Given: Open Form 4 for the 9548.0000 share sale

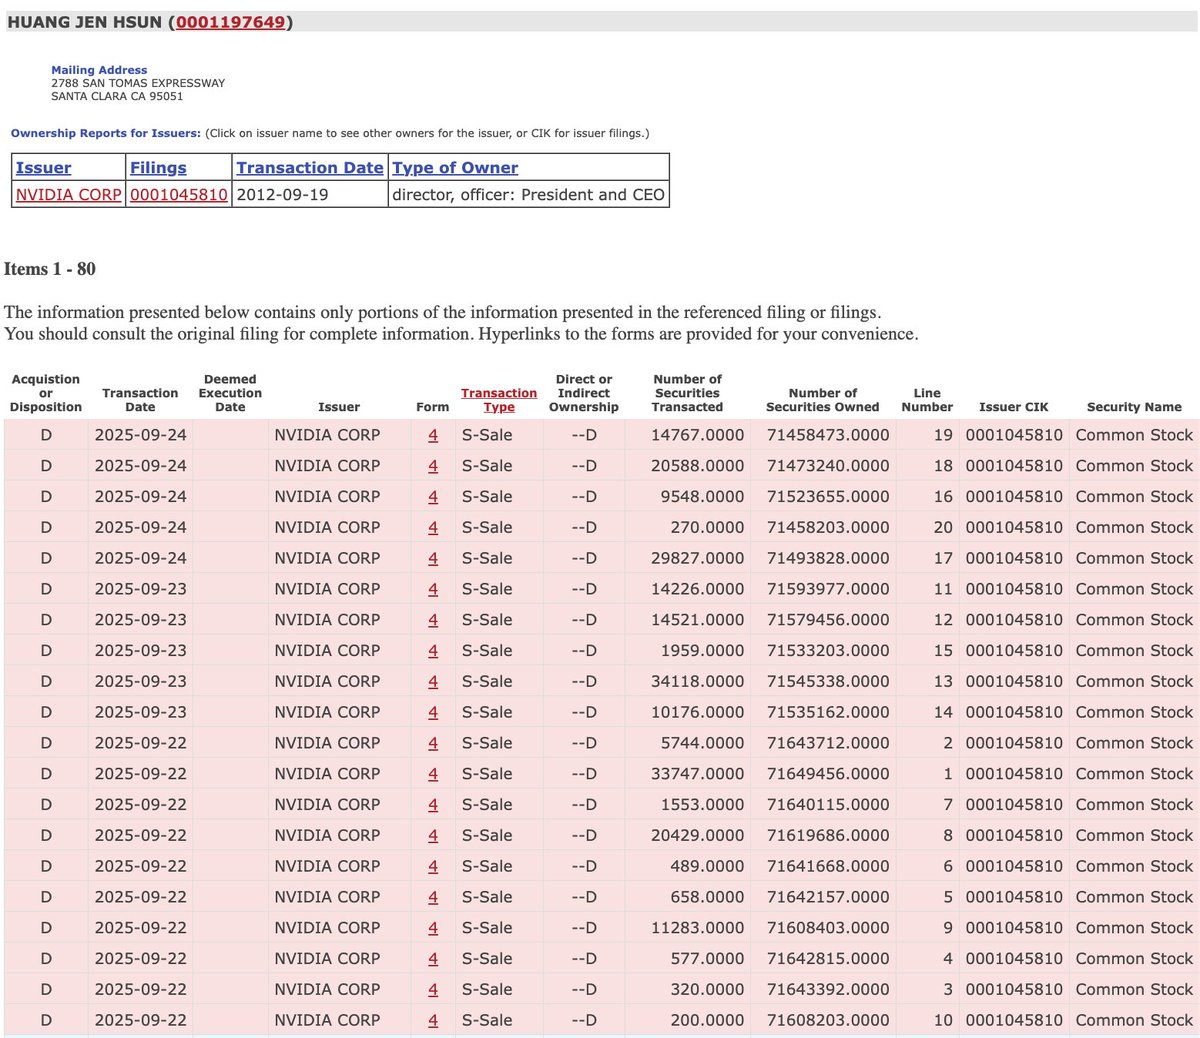Looking at the screenshot, I should point(433,497).
